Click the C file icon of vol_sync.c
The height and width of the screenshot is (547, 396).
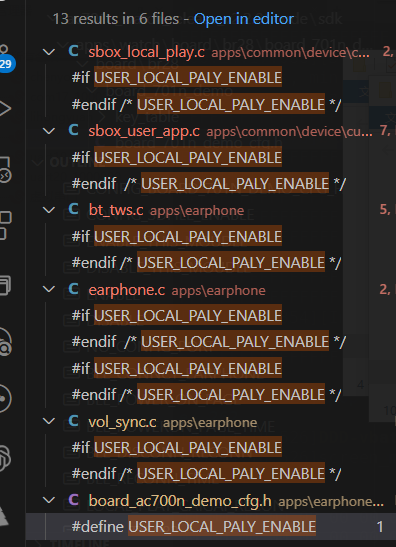pos(74,421)
